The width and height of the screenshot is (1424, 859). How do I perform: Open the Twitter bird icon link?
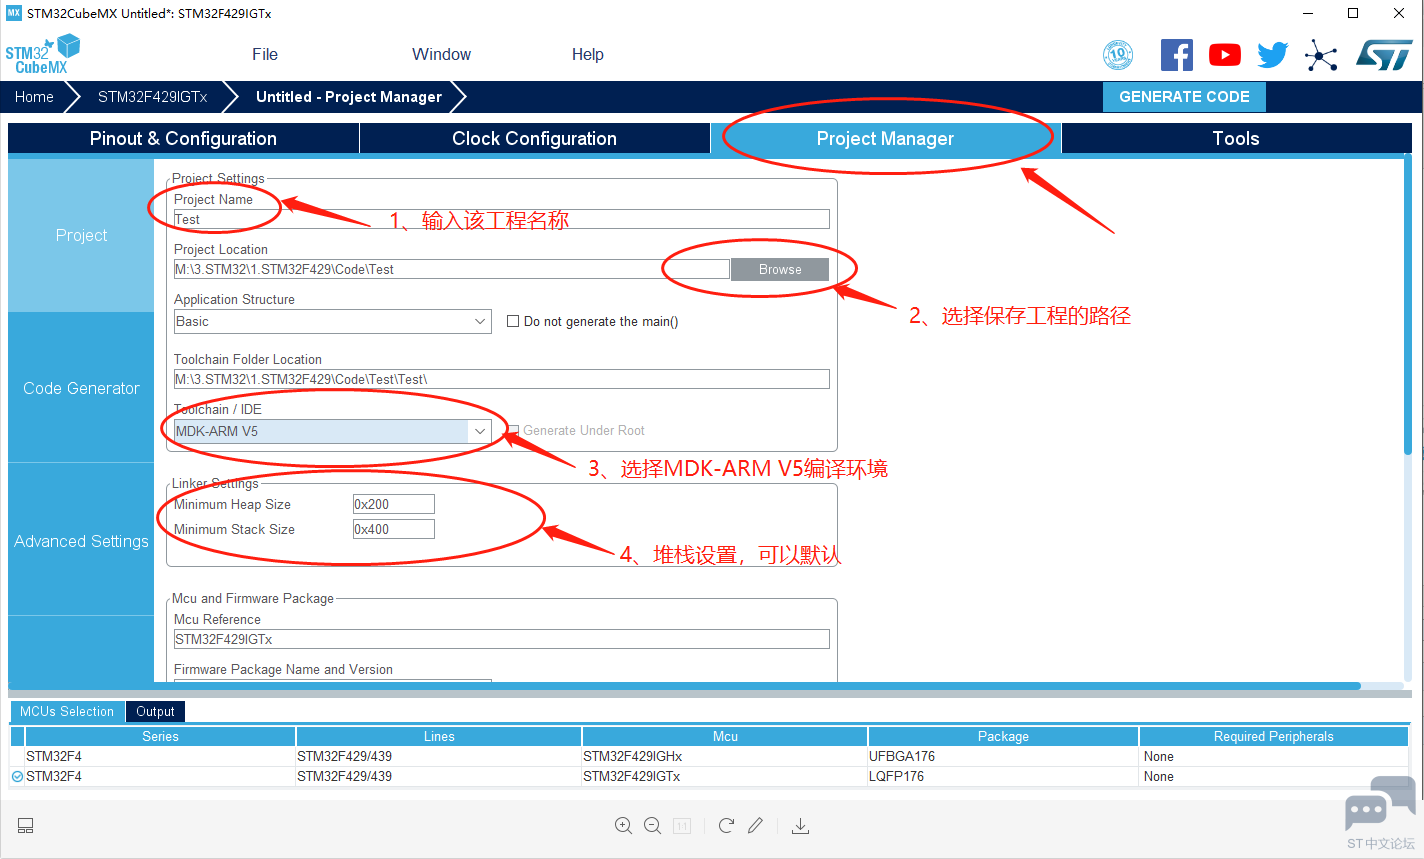1273,55
